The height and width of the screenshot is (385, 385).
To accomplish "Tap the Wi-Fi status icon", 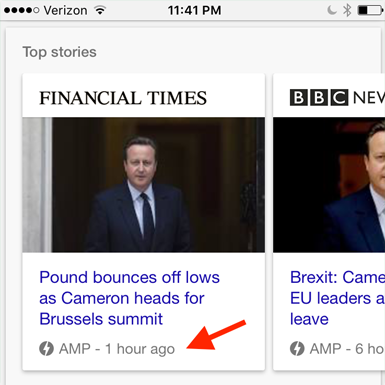I will point(100,10).
